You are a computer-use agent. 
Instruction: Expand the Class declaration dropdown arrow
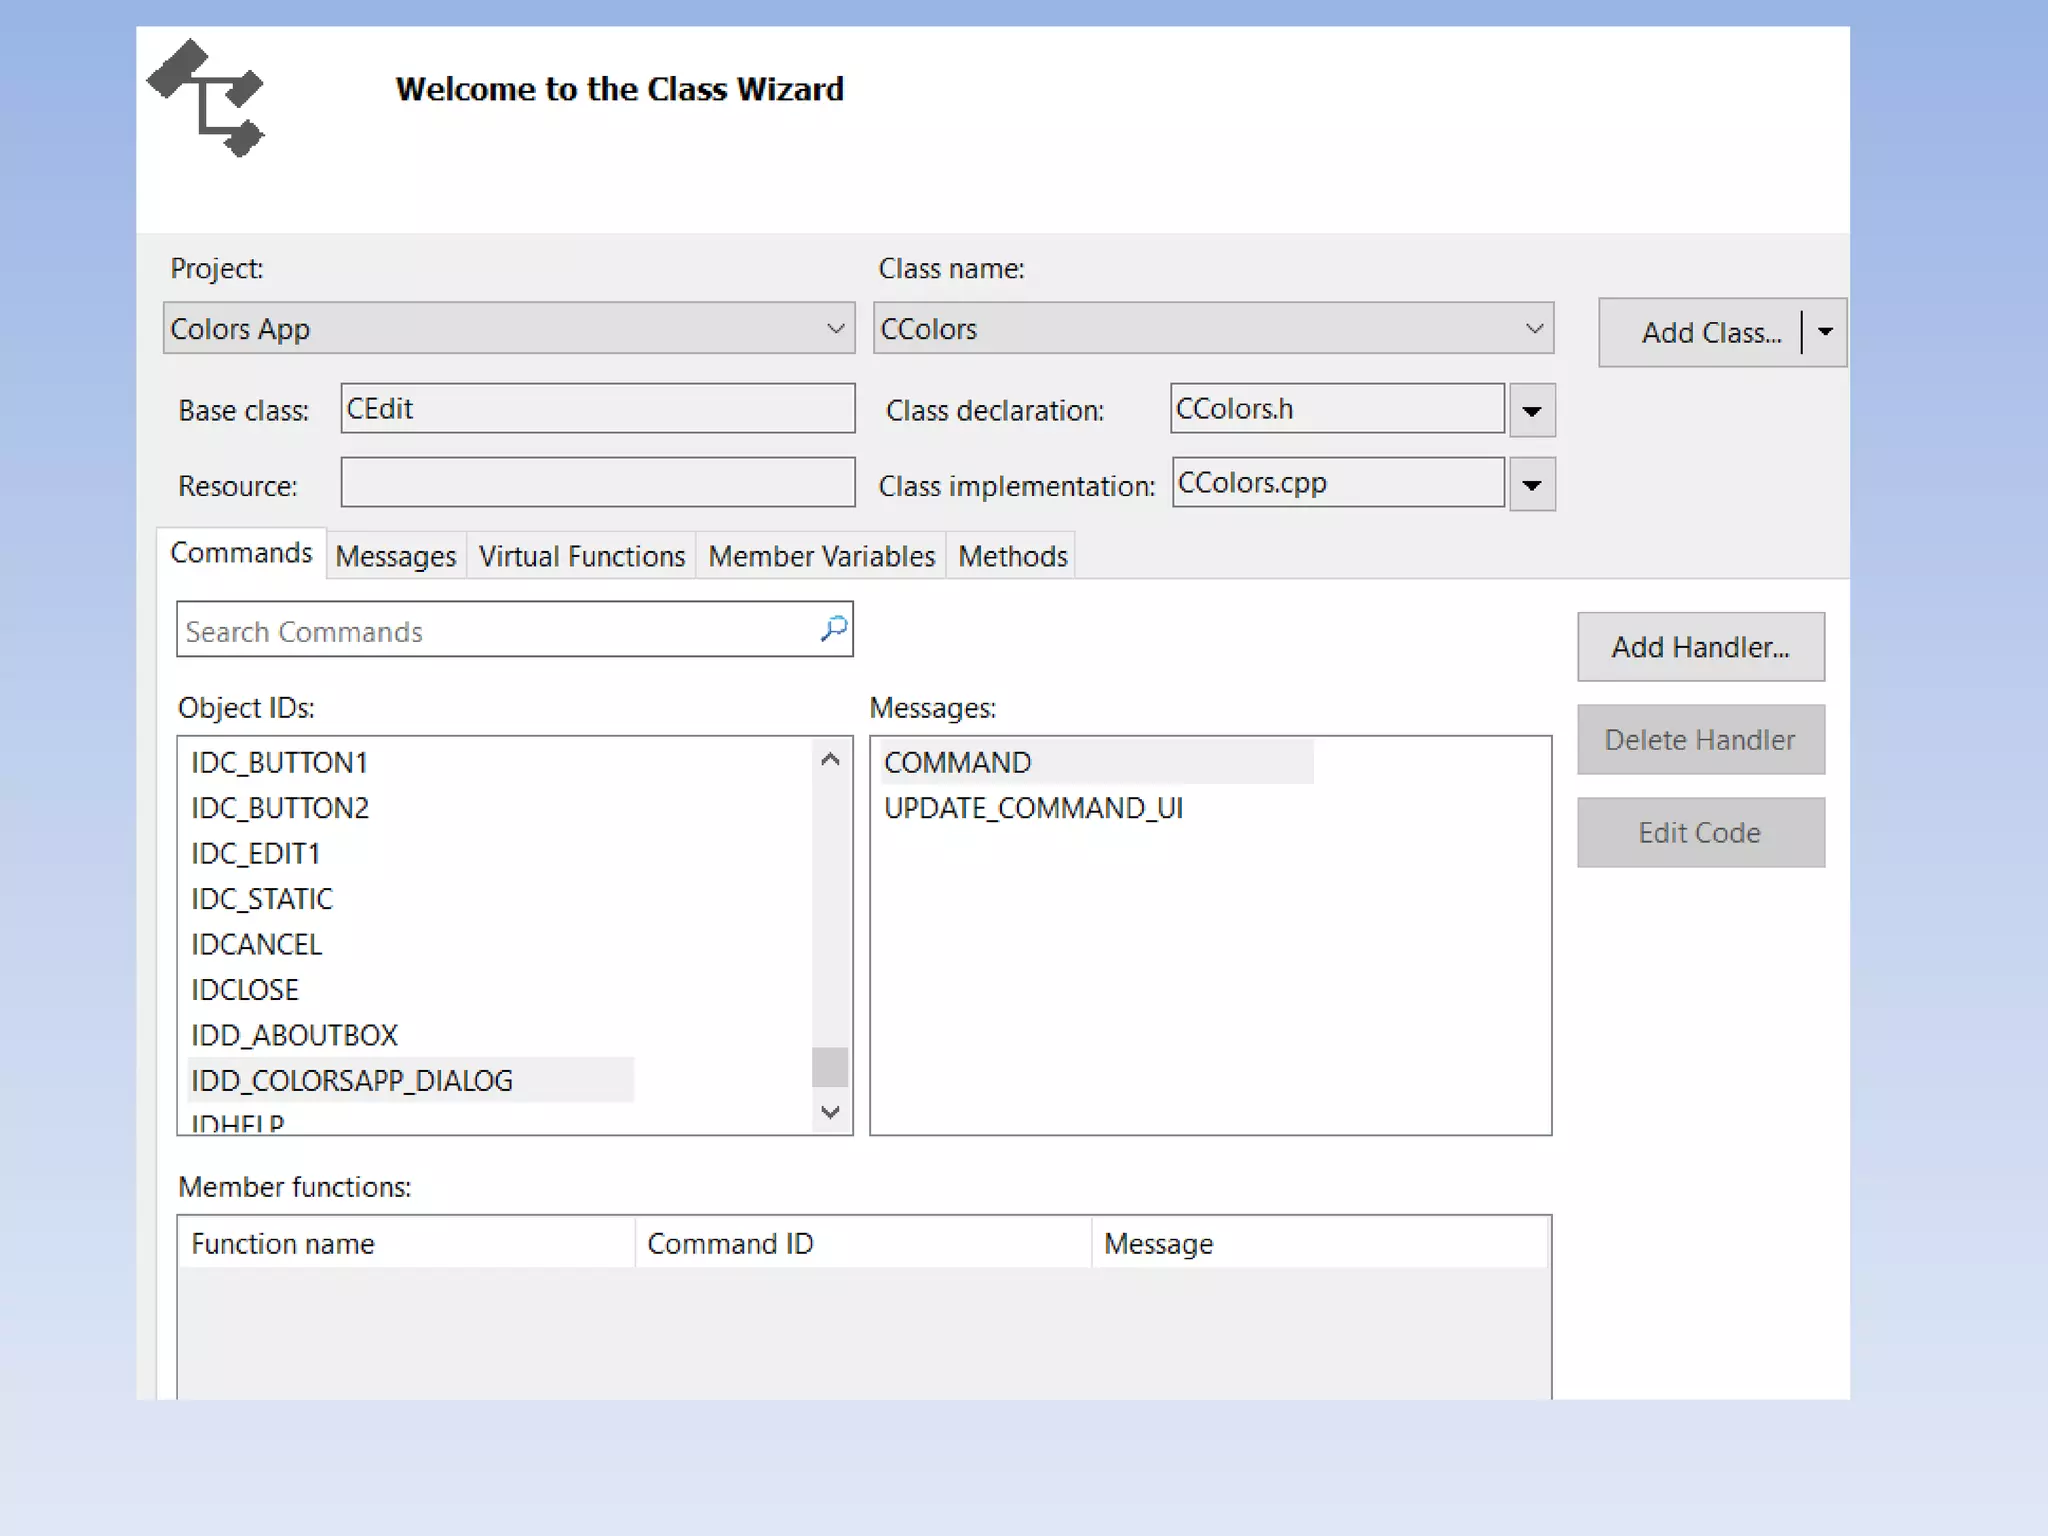(1532, 411)
